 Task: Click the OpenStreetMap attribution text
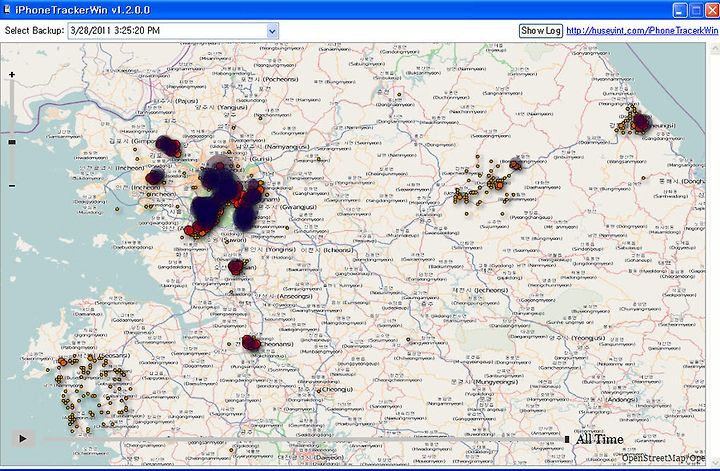[x=664, y=458]
